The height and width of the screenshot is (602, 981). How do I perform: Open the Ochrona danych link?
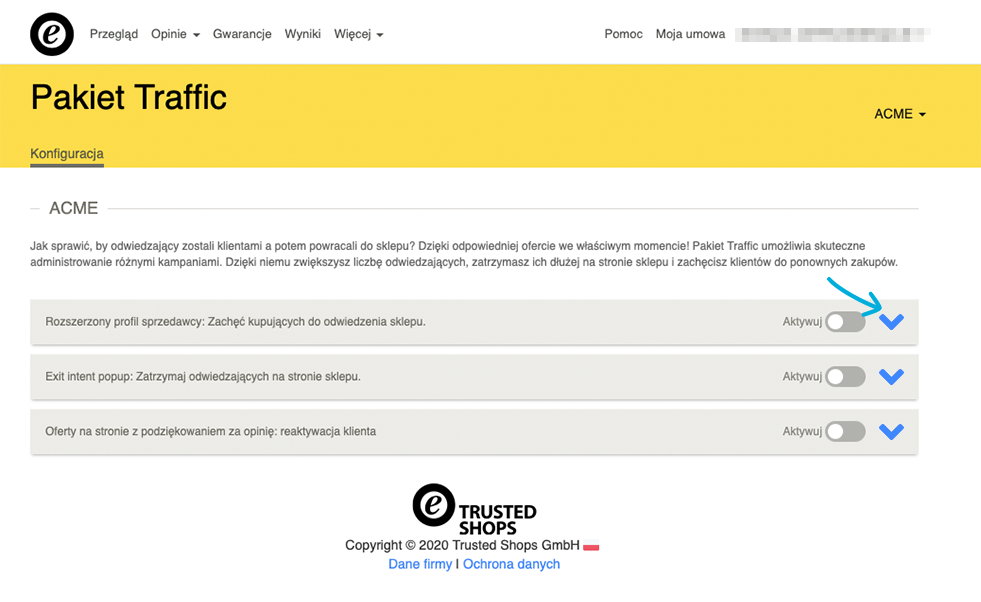tap(511, 564)
